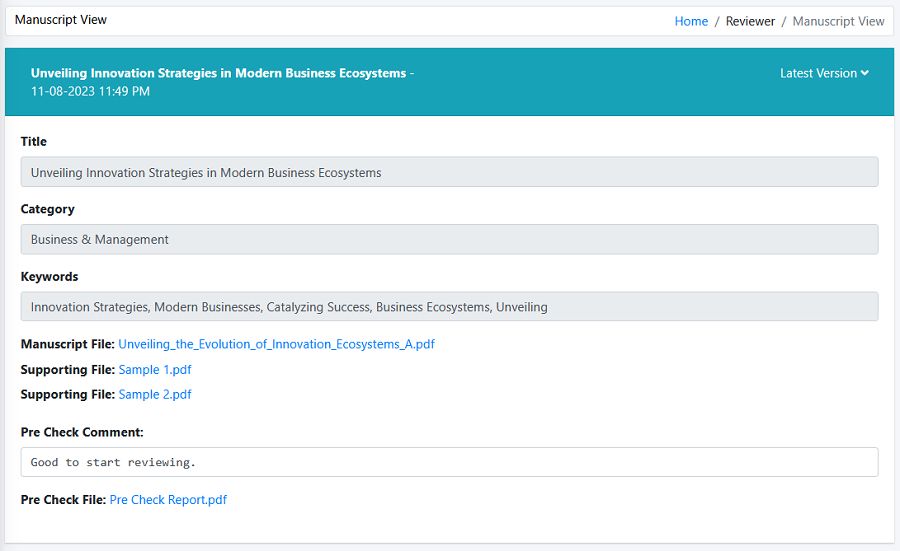Click the Reviewer breadcrumb item

[x=750, y=21]
